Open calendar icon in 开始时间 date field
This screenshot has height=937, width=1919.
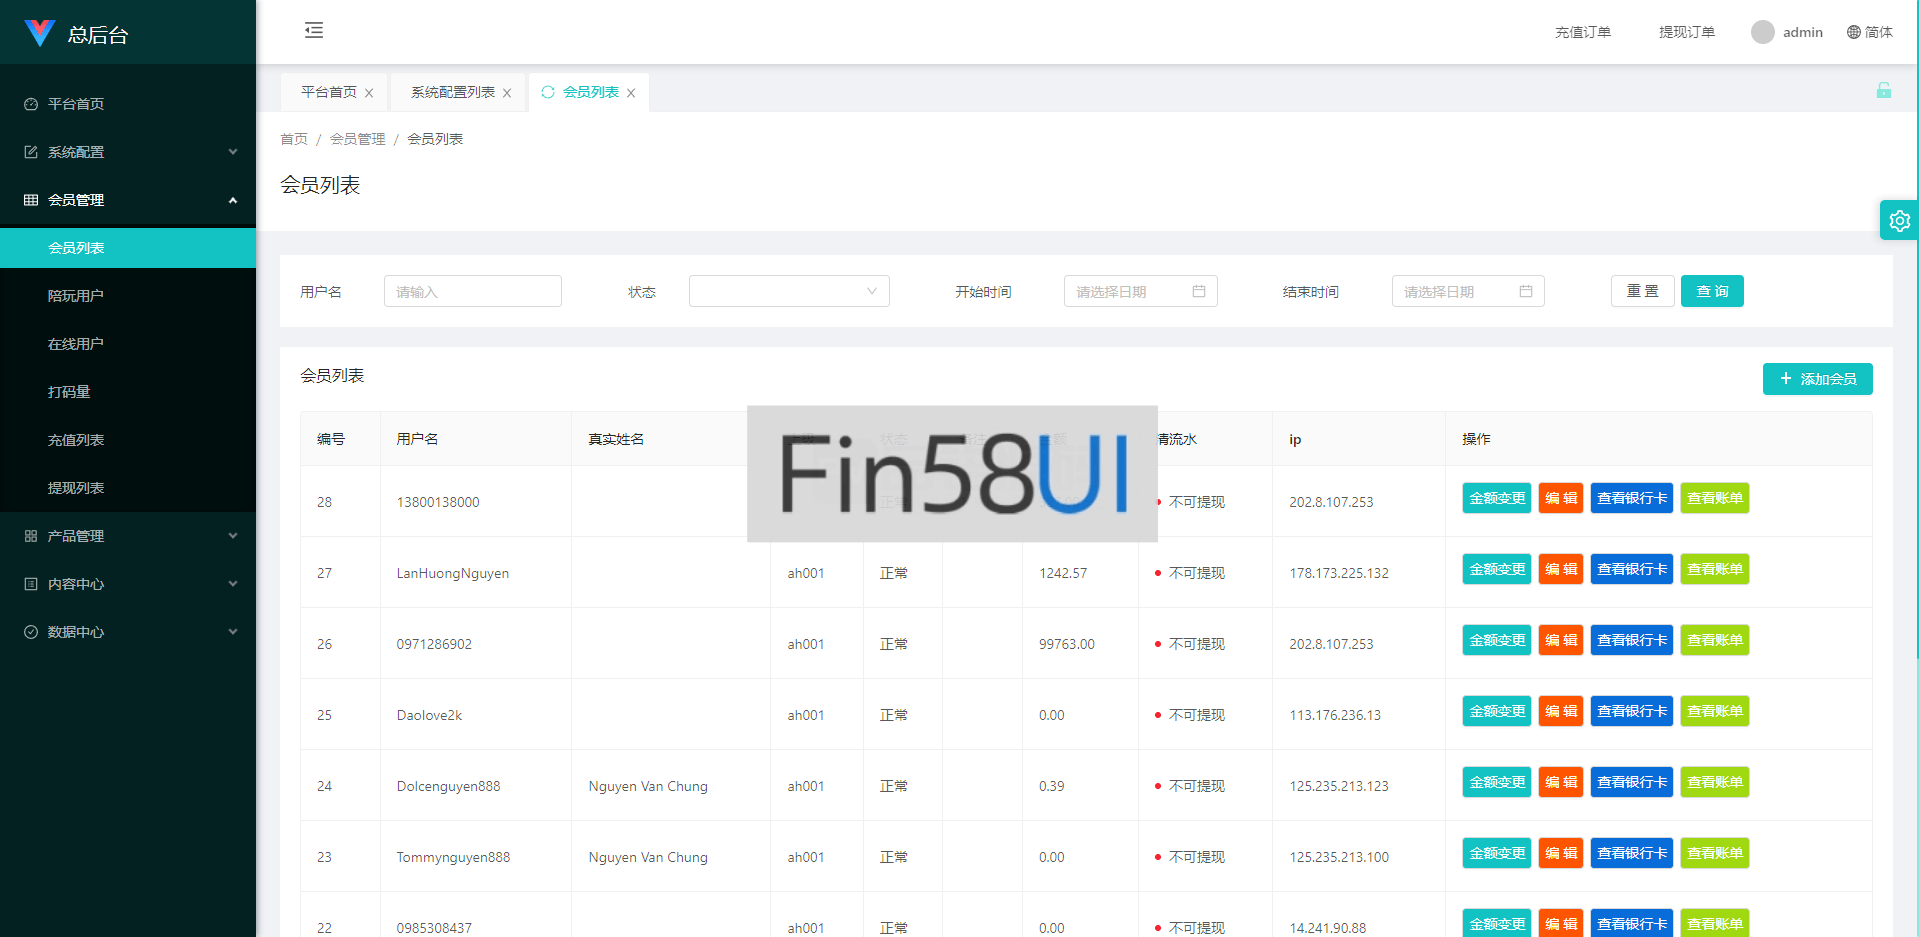(1198, 291)
